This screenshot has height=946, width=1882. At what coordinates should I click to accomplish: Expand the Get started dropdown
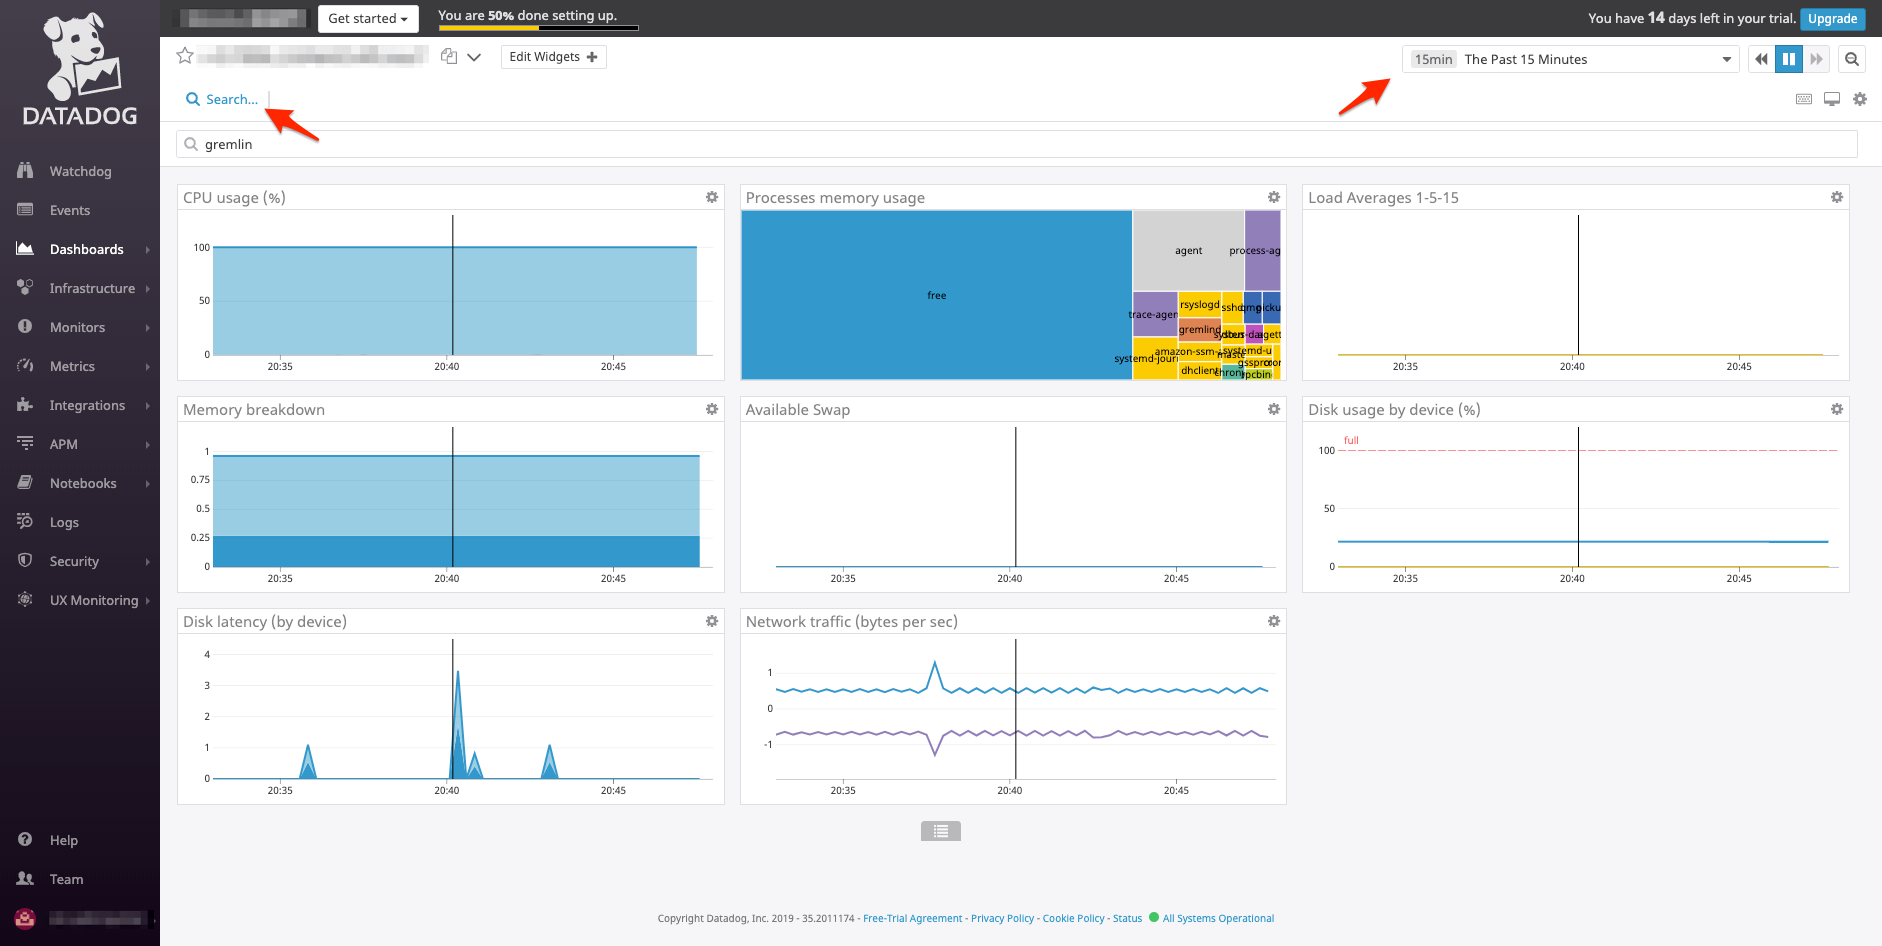367,18
